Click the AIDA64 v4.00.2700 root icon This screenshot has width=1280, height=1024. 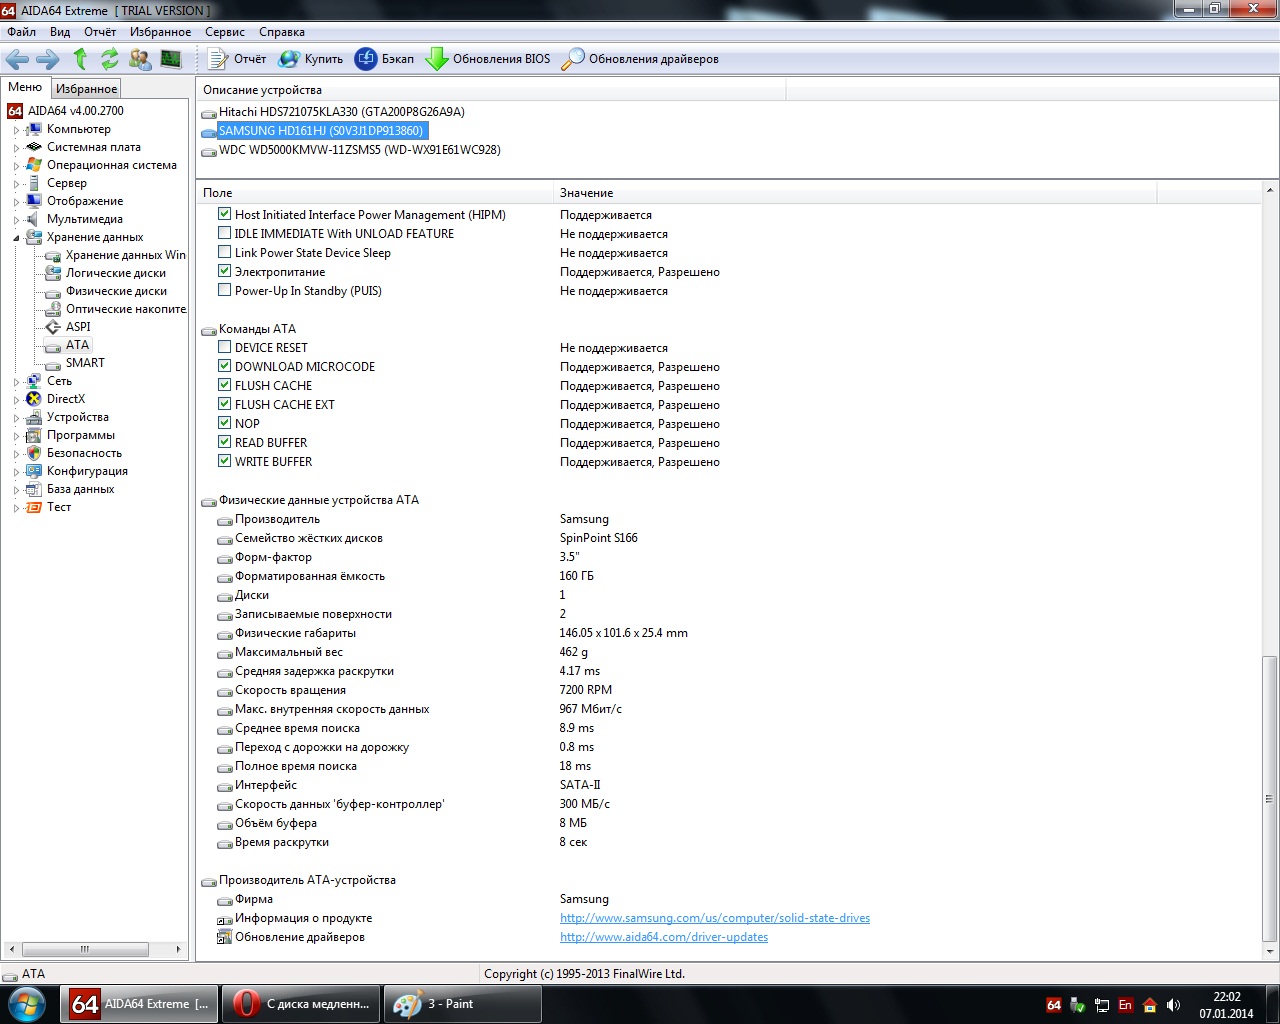pyautogui.click(x=15, y=111)
